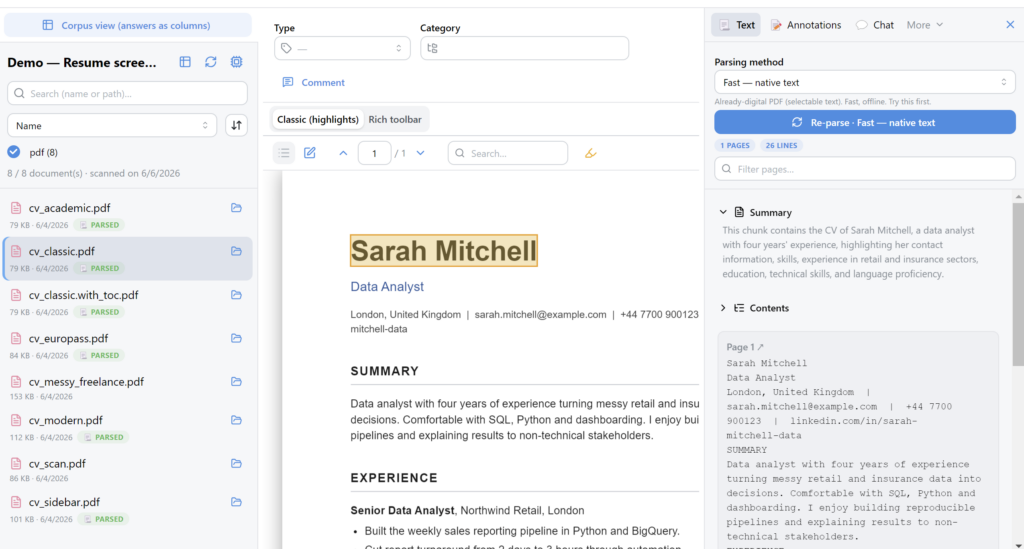Click the document Search field
The height and width of the screenshot is (549, 1024).
click(507, 153)
